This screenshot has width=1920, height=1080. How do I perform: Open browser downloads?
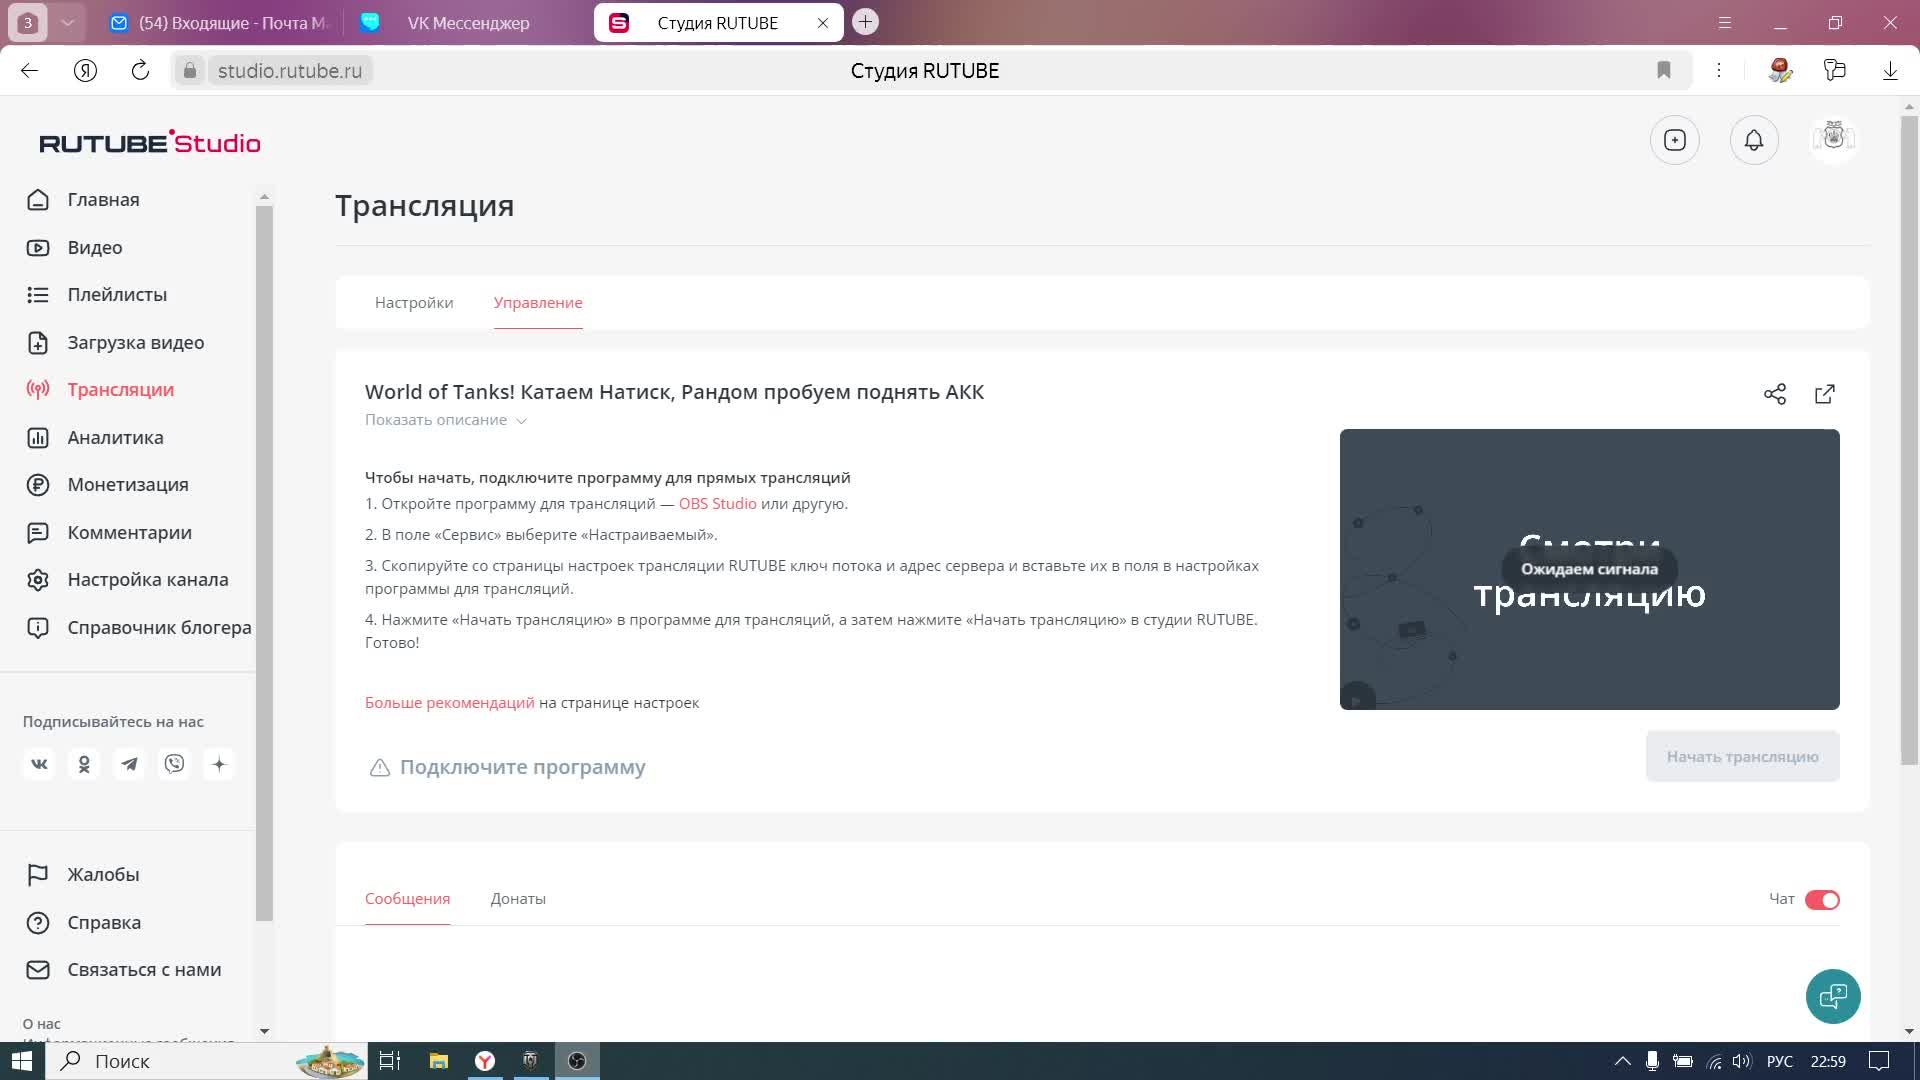tap(1890, 70)
